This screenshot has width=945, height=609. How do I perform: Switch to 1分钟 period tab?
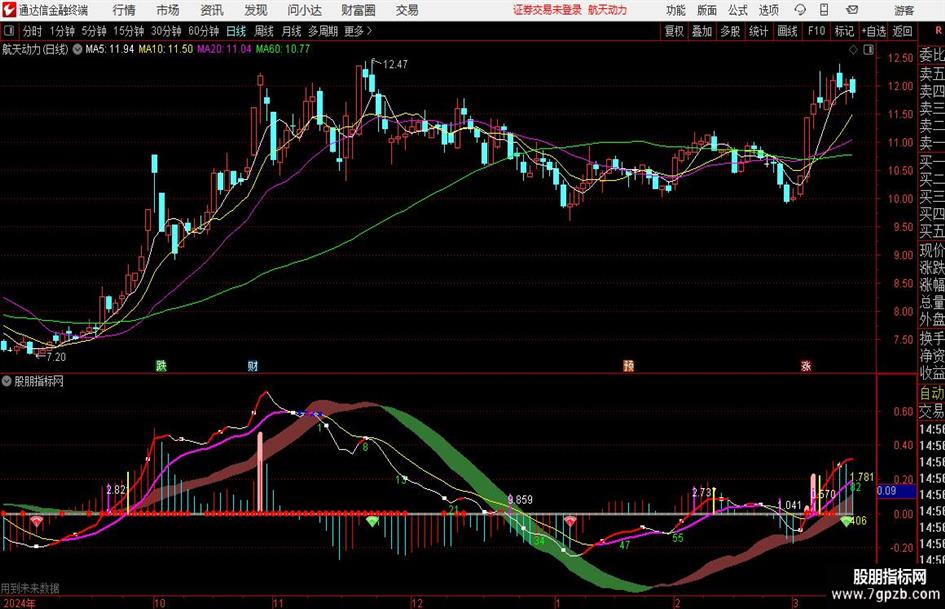pos(61,31)
